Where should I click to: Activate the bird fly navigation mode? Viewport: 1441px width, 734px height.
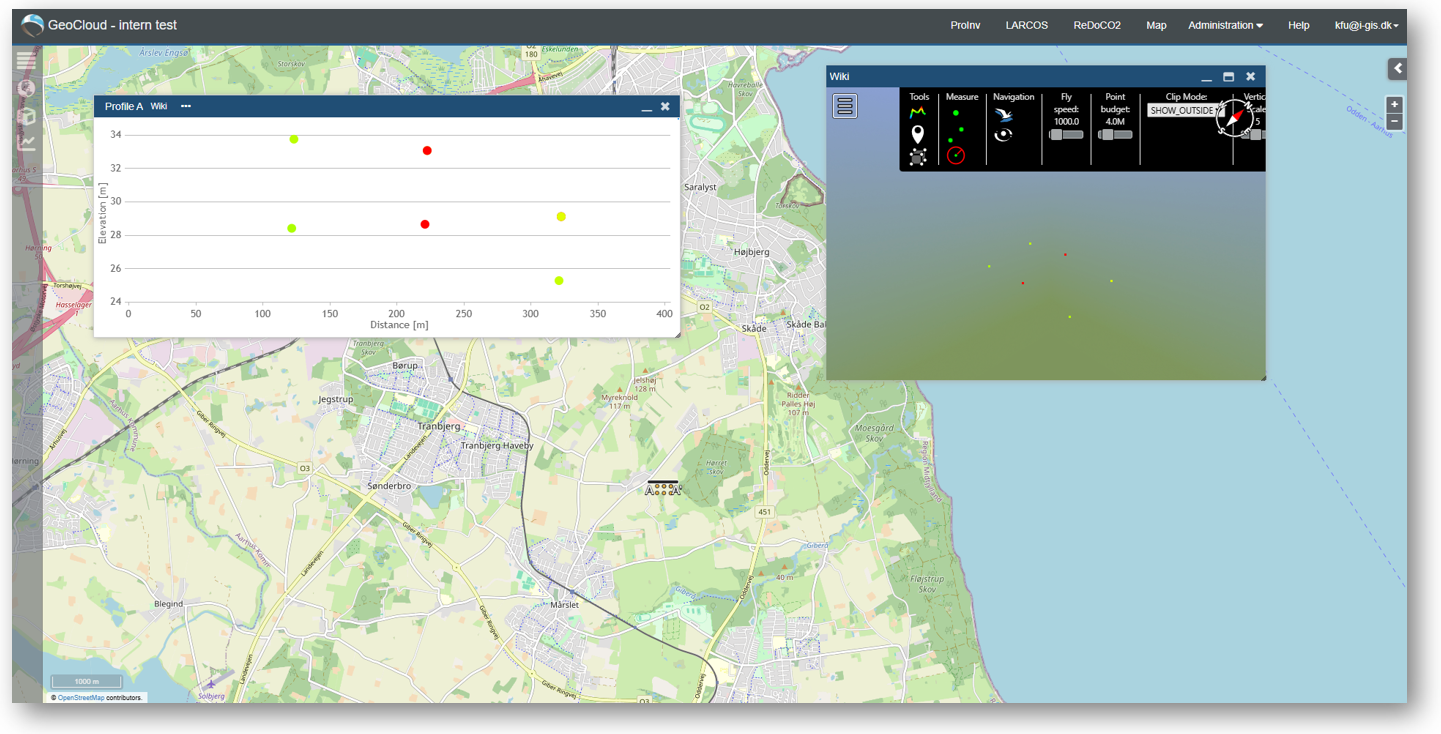click(1004, 115)
